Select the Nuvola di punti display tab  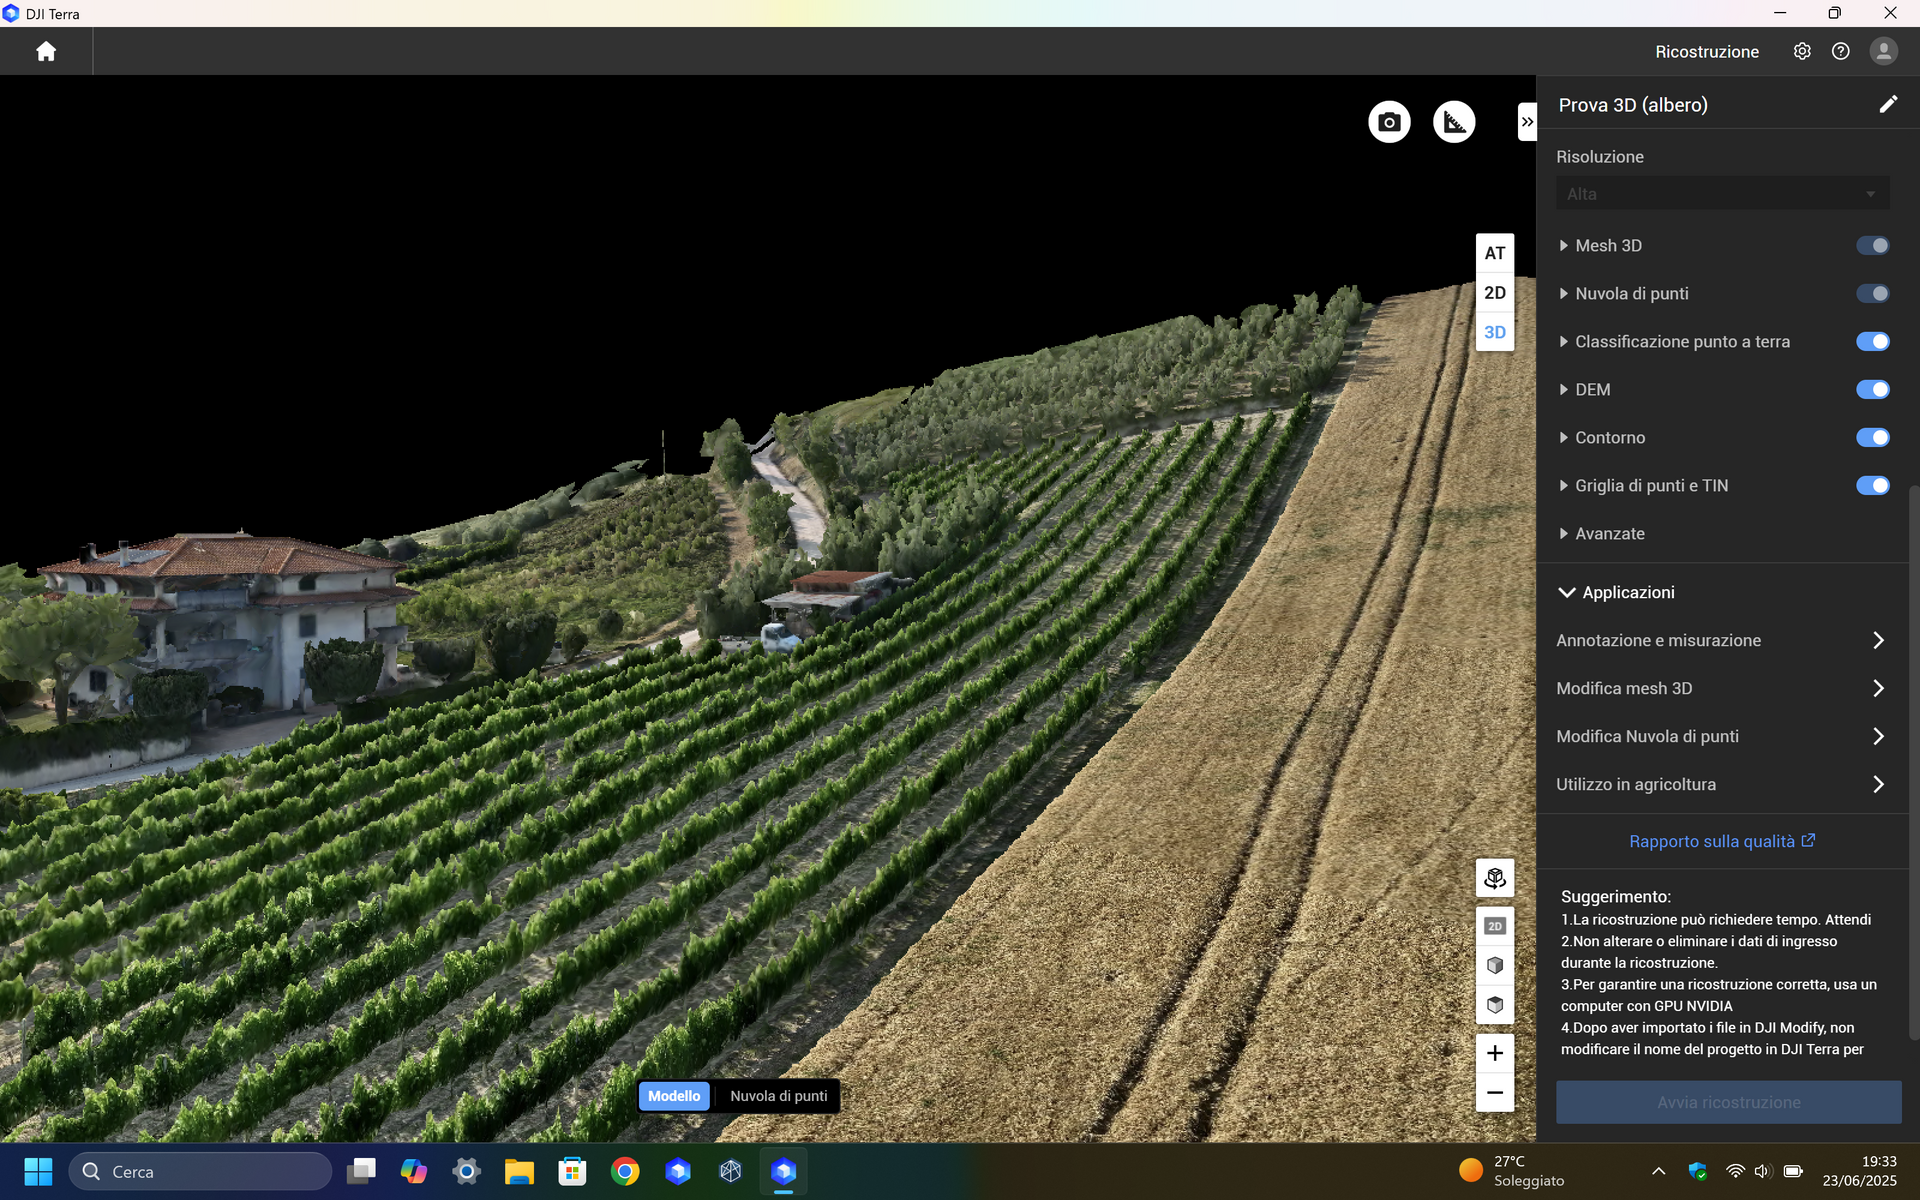coord(778,1096)
